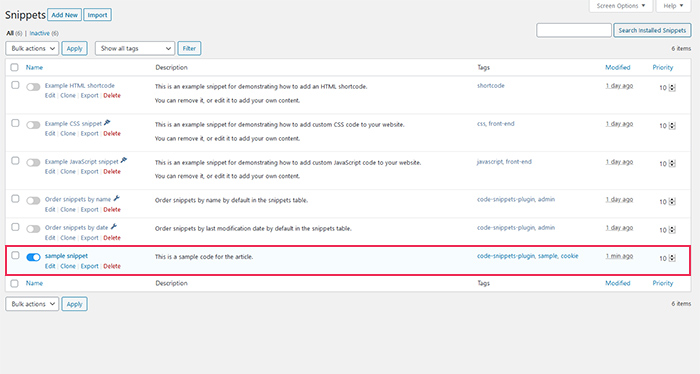The width and height of the screenshot is (700, 374).
Task: Check the Order snippets by date checkbox
Action: (x=15, y=227)
